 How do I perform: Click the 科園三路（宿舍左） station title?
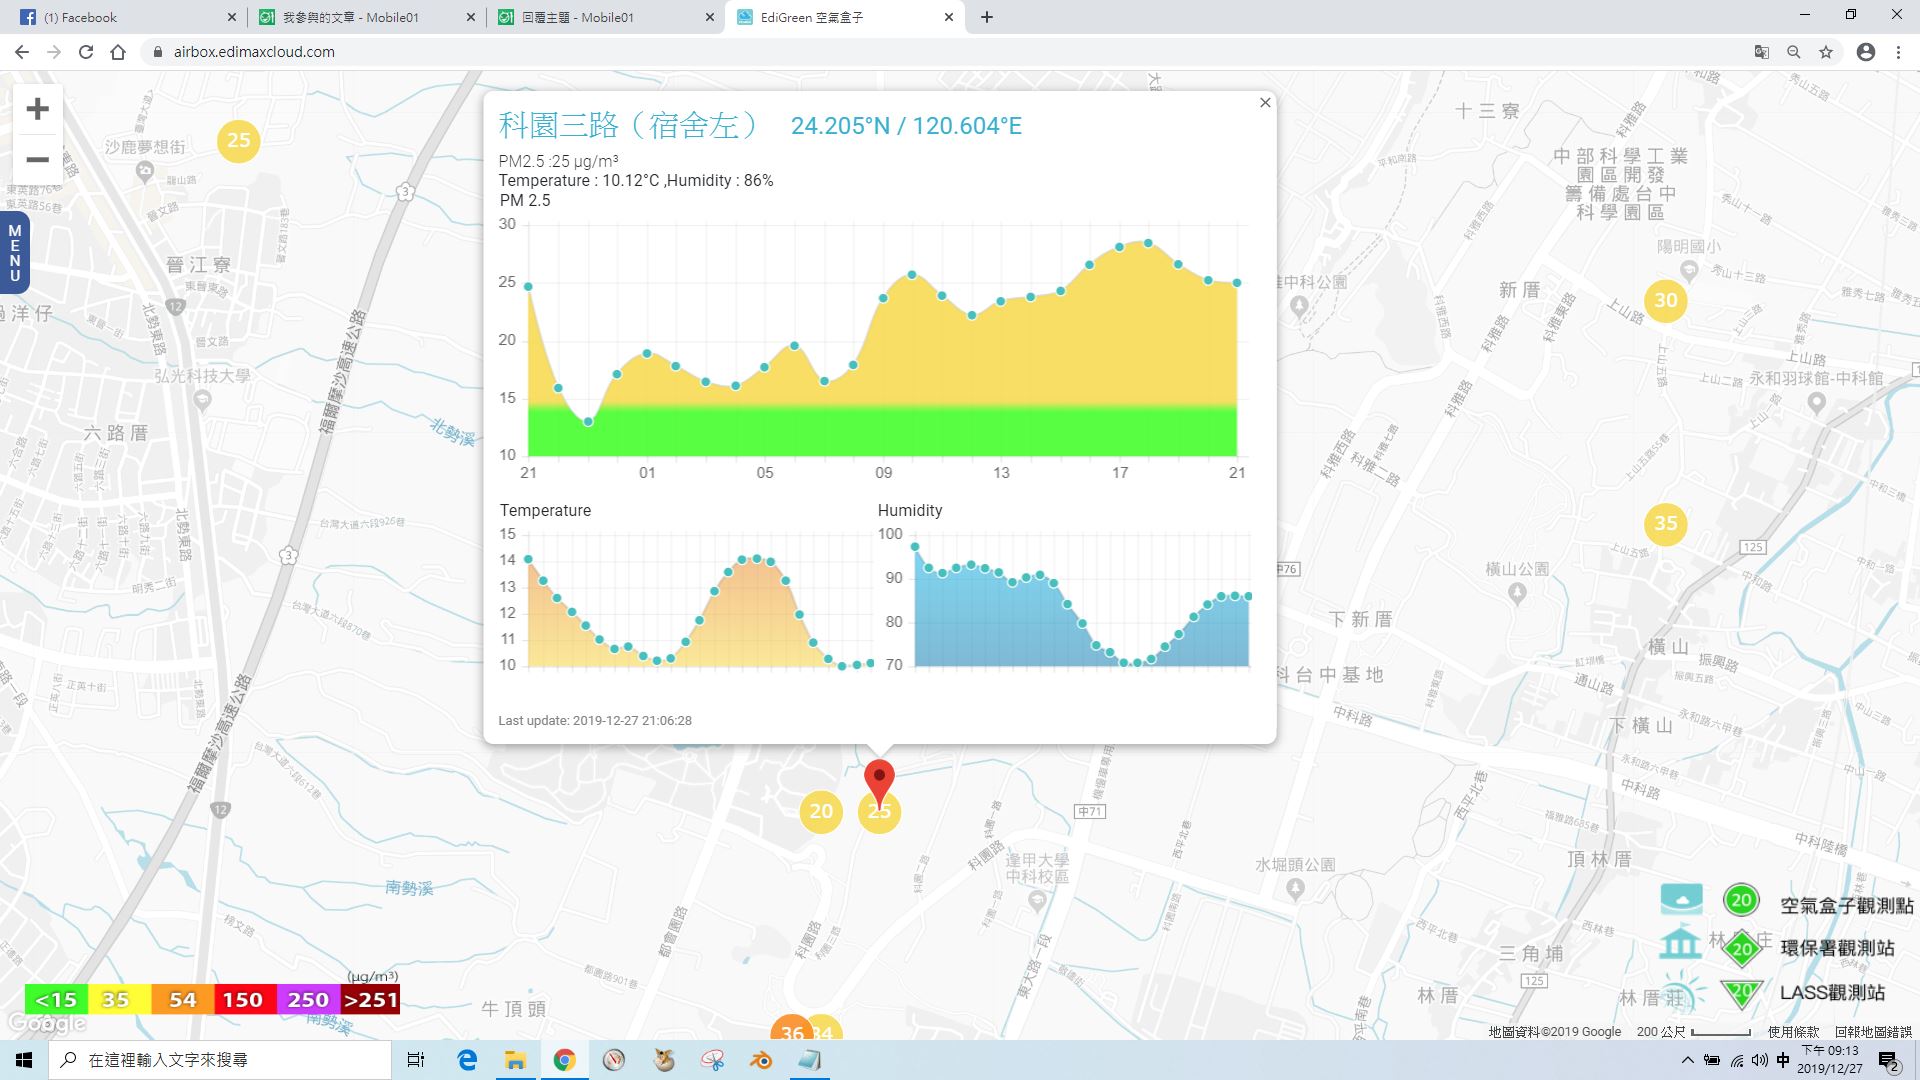(629, 125)
